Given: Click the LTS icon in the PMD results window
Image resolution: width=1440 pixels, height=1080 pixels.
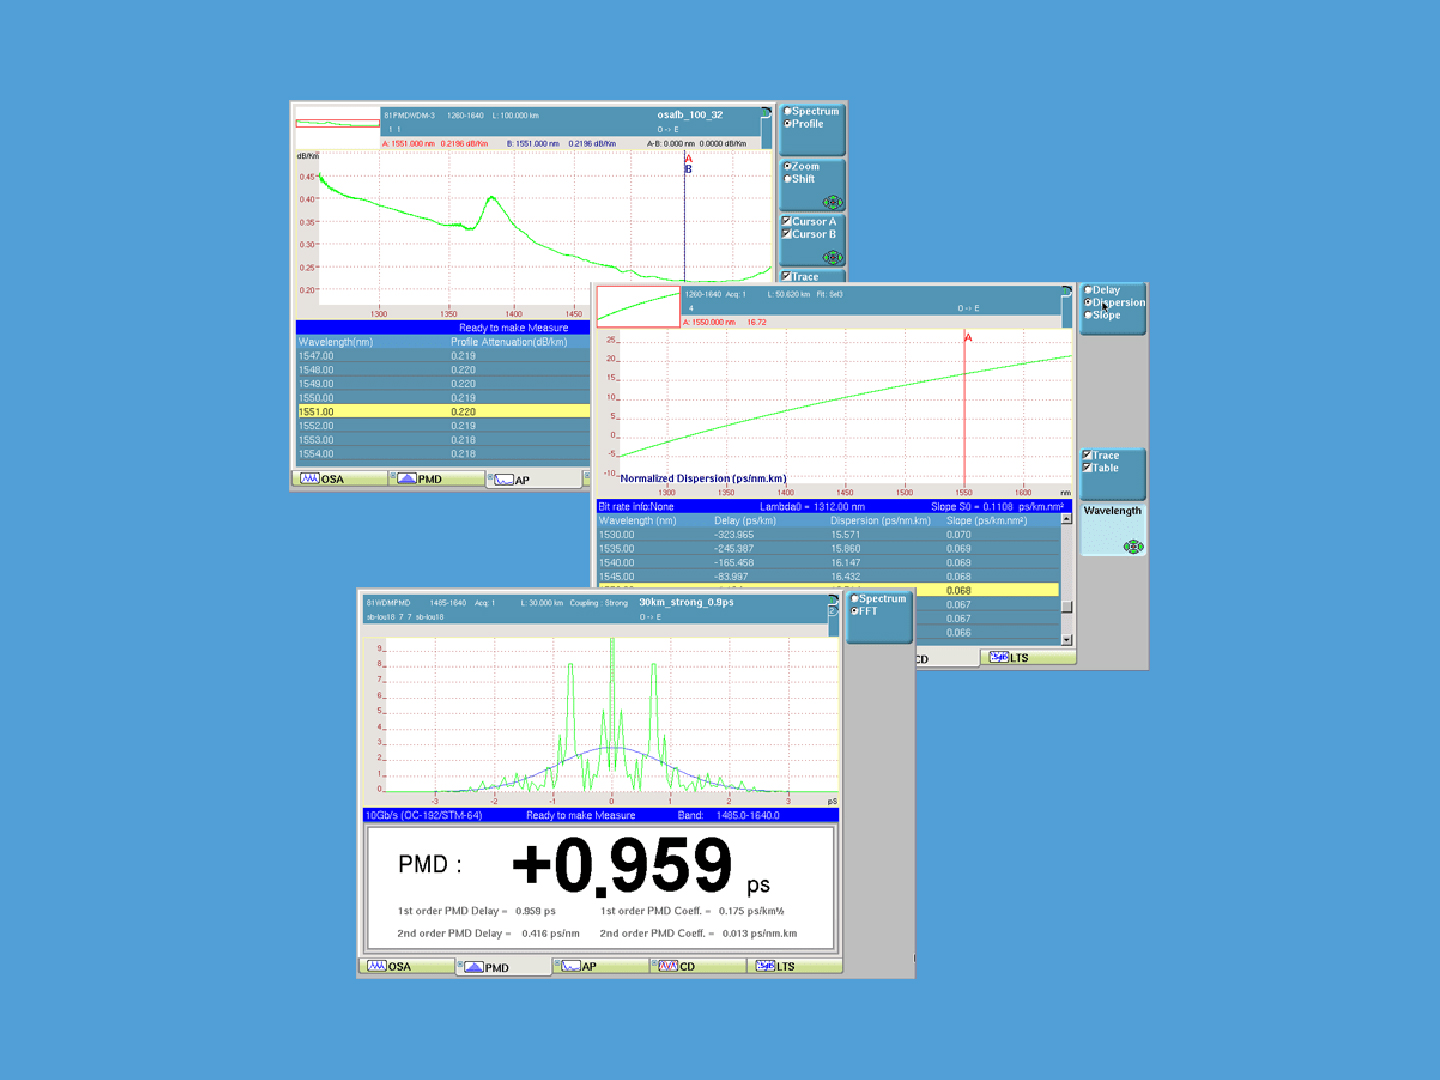Looking at the screenshot, I should tap(765, 966).
